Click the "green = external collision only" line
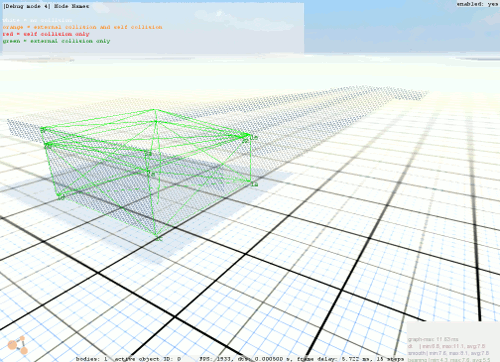The height and width of the screenshot is (362, 500). (56, 41)
